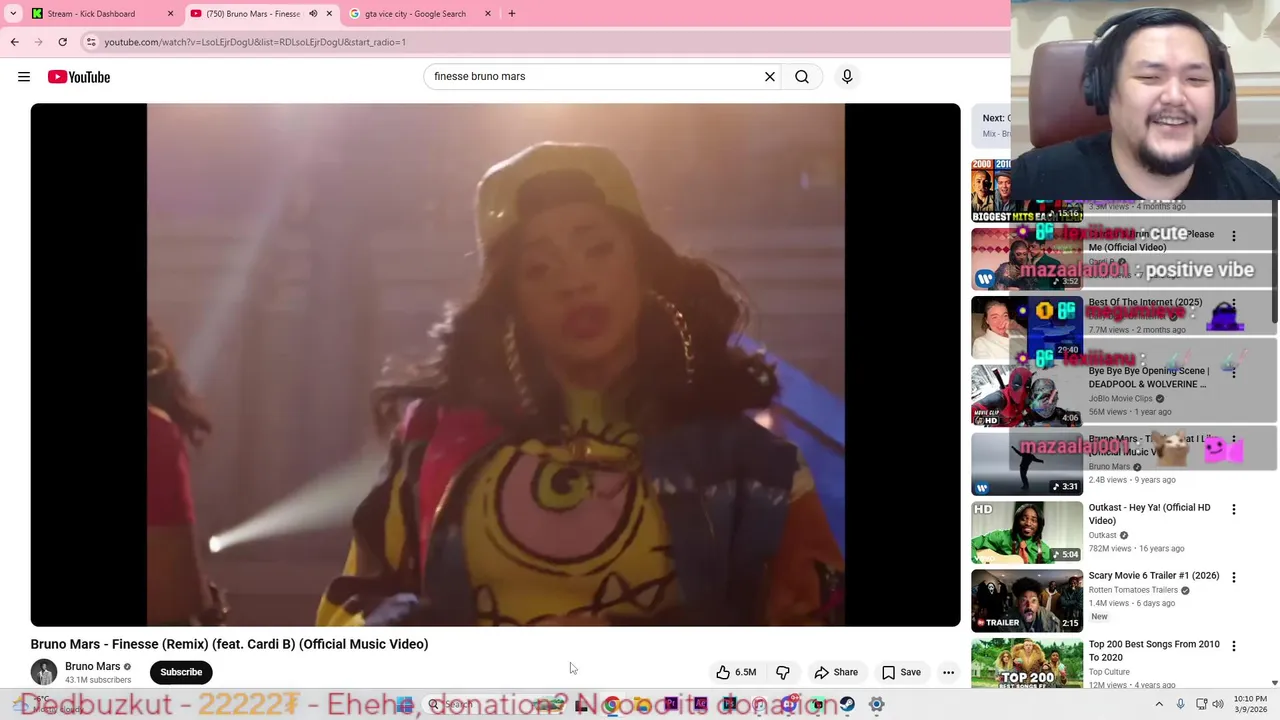
Task: Open Steam from the taskbar
Action: (x=847, y=705)
